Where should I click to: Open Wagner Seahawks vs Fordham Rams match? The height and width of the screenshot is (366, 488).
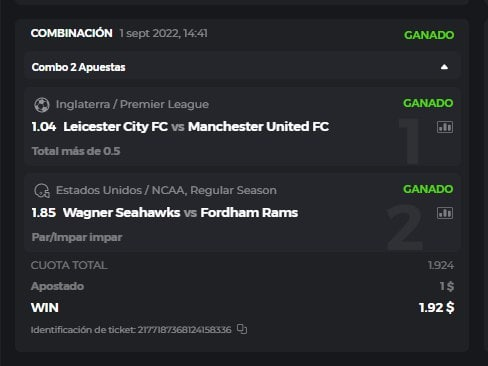click(180, 213)
